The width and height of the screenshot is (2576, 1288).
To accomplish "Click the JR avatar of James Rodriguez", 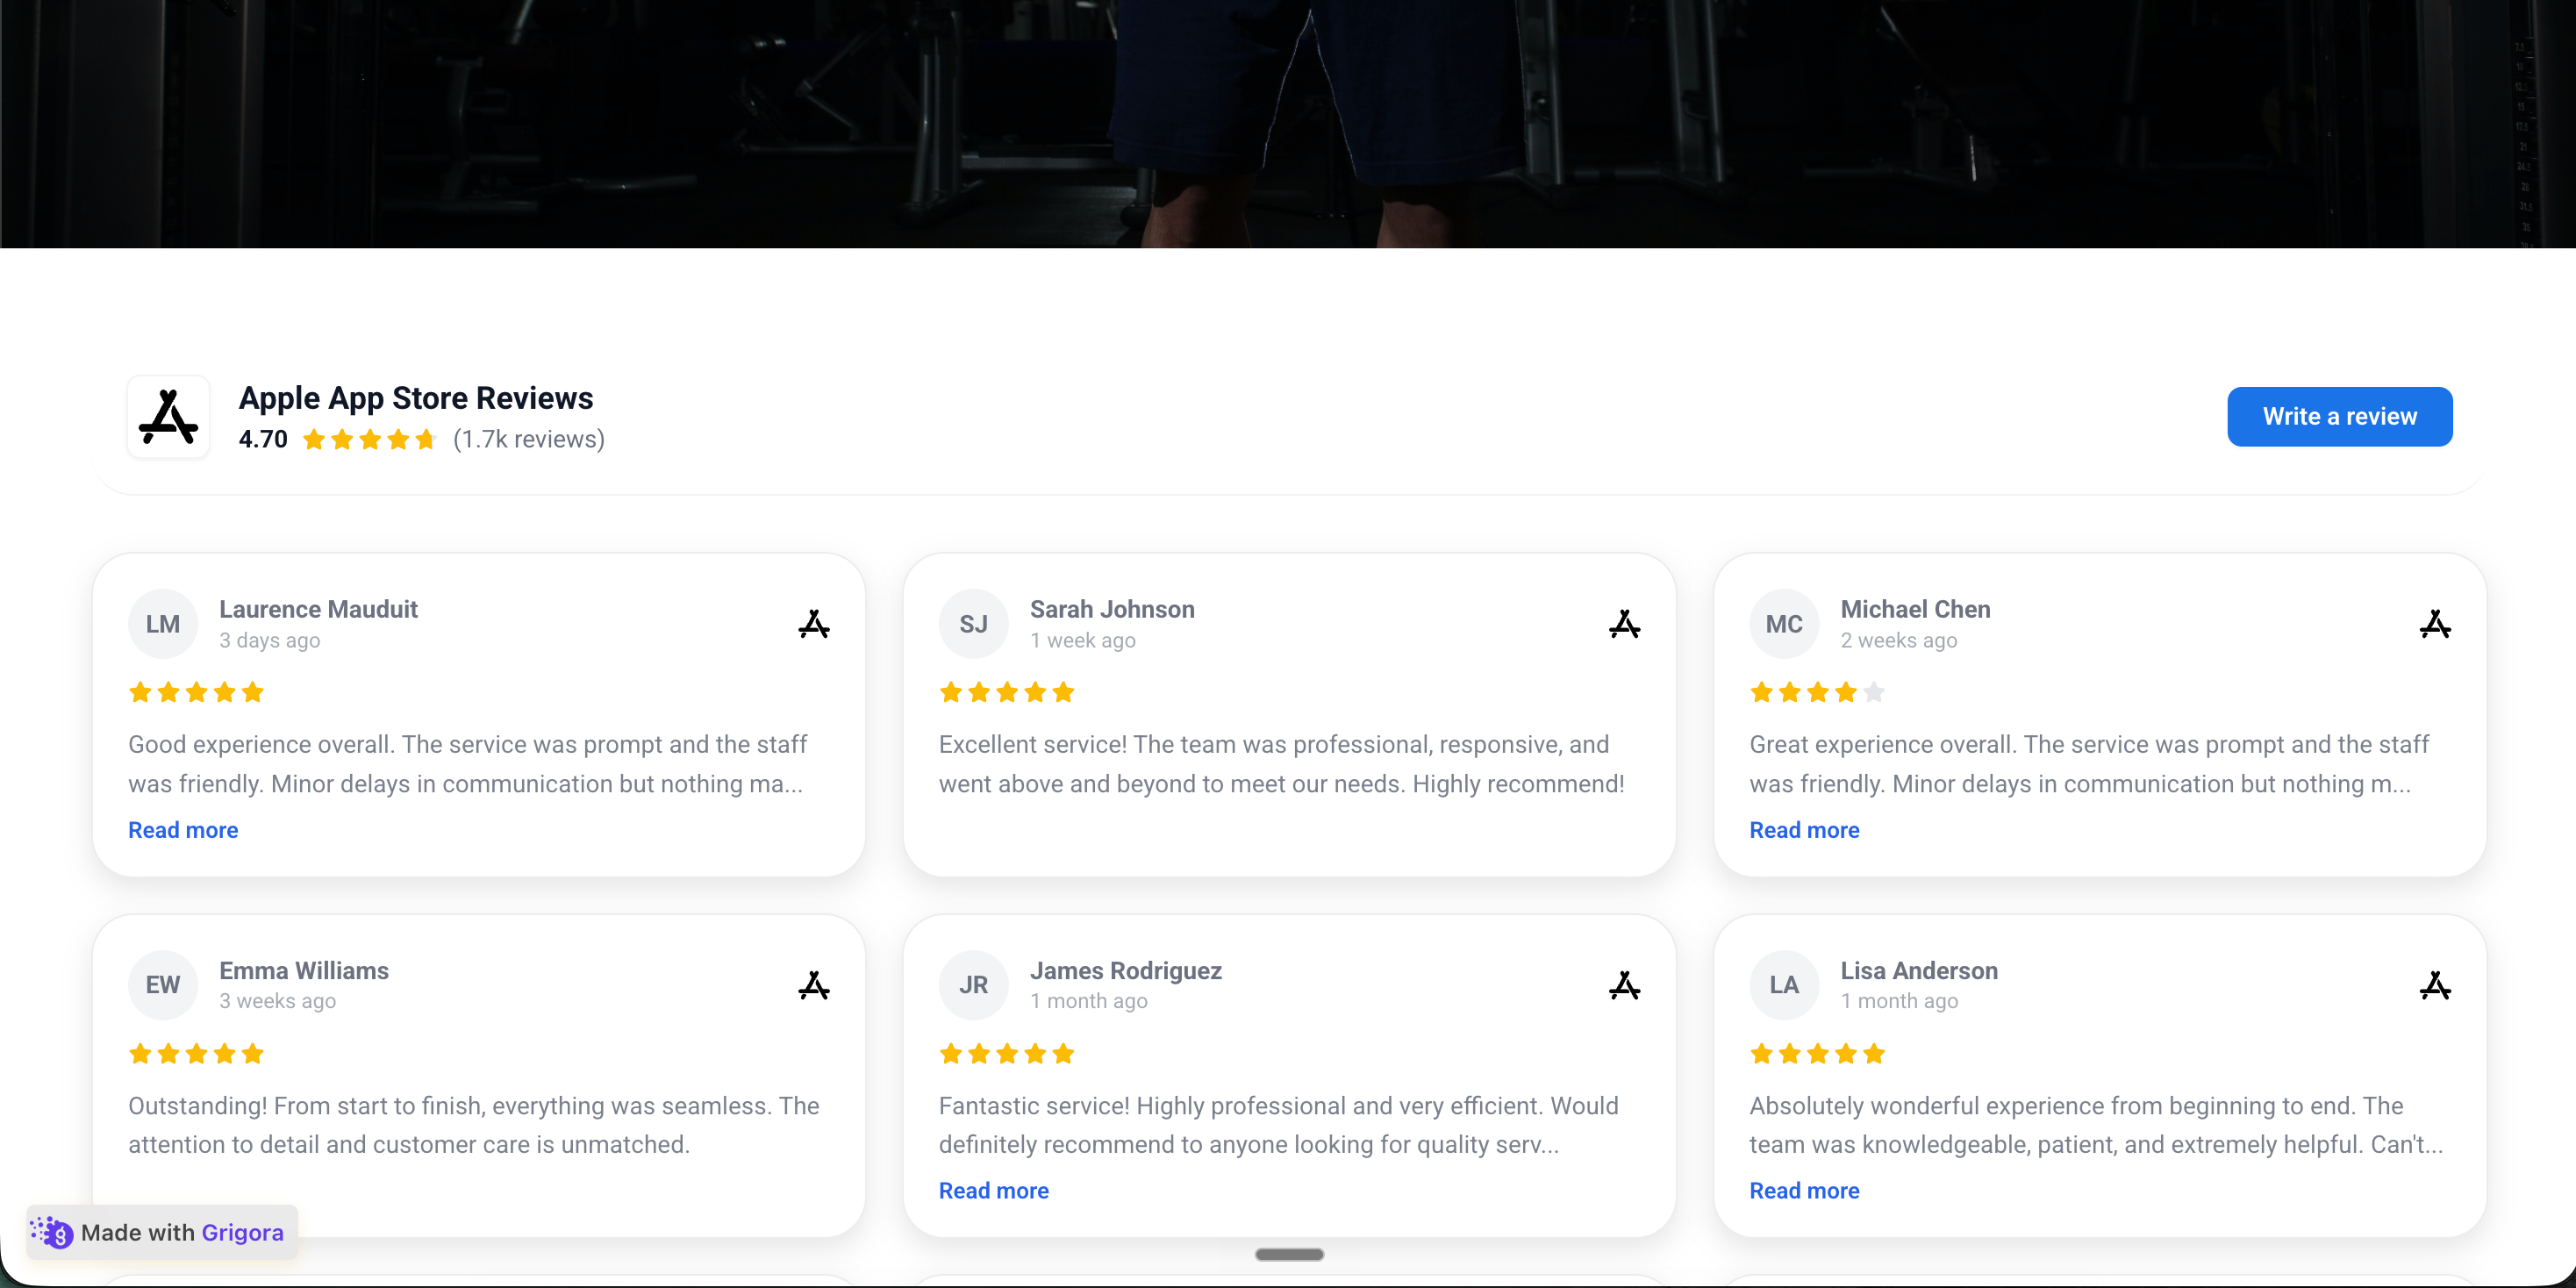I will coord(973,985).
